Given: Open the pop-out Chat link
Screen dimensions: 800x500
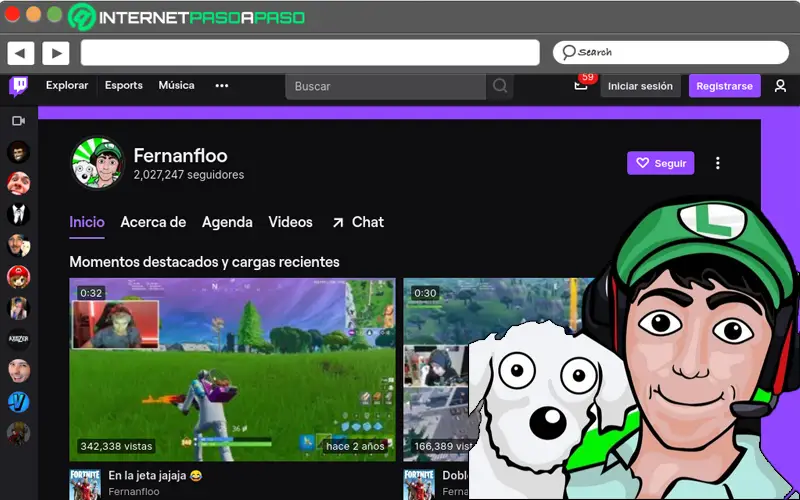Looking at the screenshot, I should tap(358, 222).
